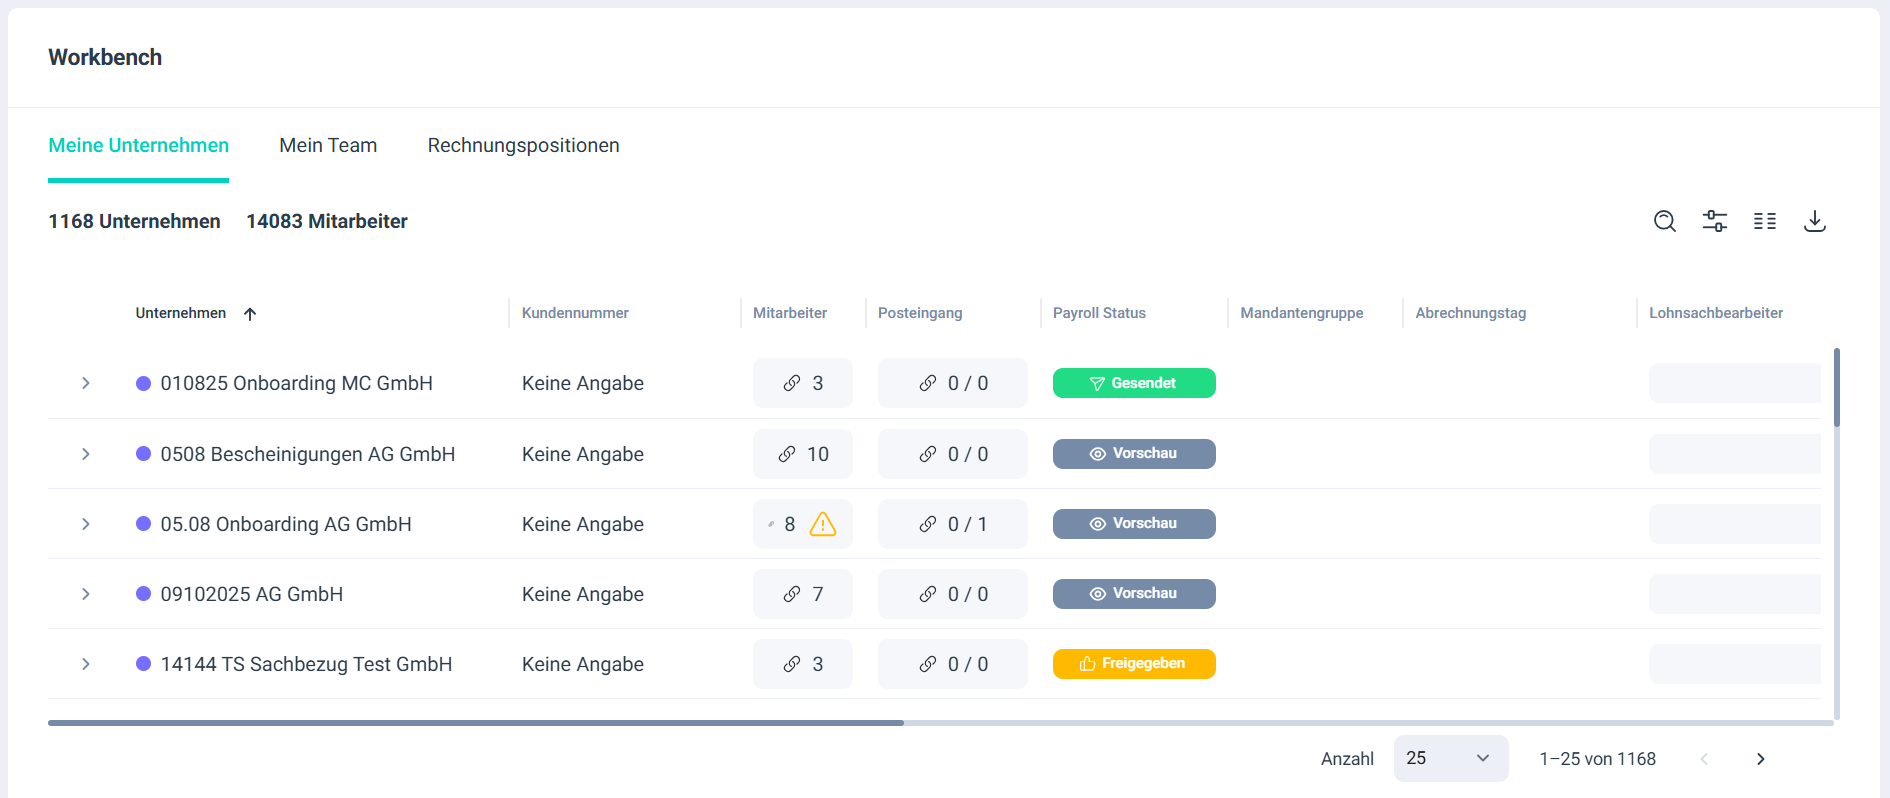Switch to the Rechnungspositionen tab
Image resolution: width=1890 pixels, height=798 pixels.
click(523, 145)
